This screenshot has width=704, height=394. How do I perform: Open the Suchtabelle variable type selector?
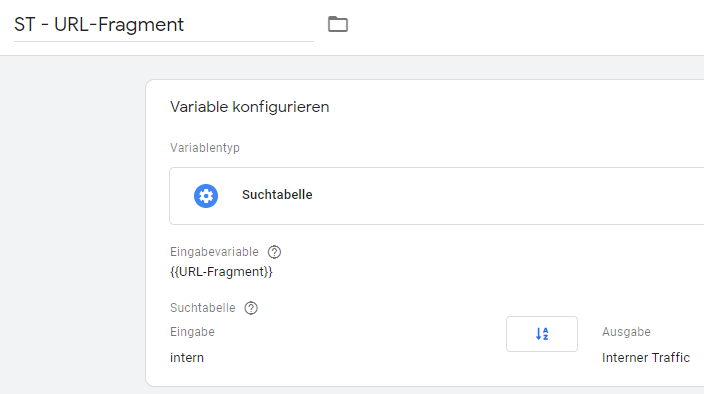[436, 196]
